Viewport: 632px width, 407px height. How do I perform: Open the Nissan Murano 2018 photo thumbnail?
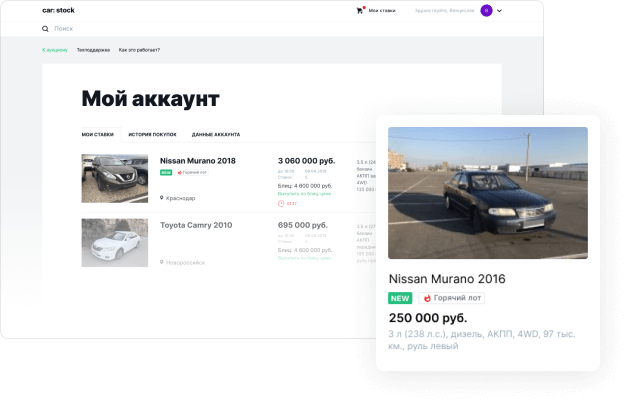tap(115, 178)
